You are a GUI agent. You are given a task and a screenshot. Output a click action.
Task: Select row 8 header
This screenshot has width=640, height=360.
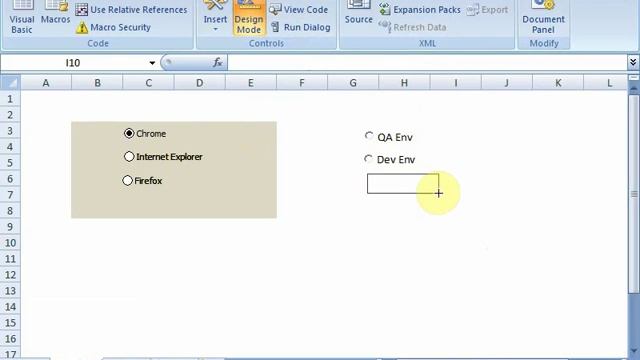coord(10,211)
